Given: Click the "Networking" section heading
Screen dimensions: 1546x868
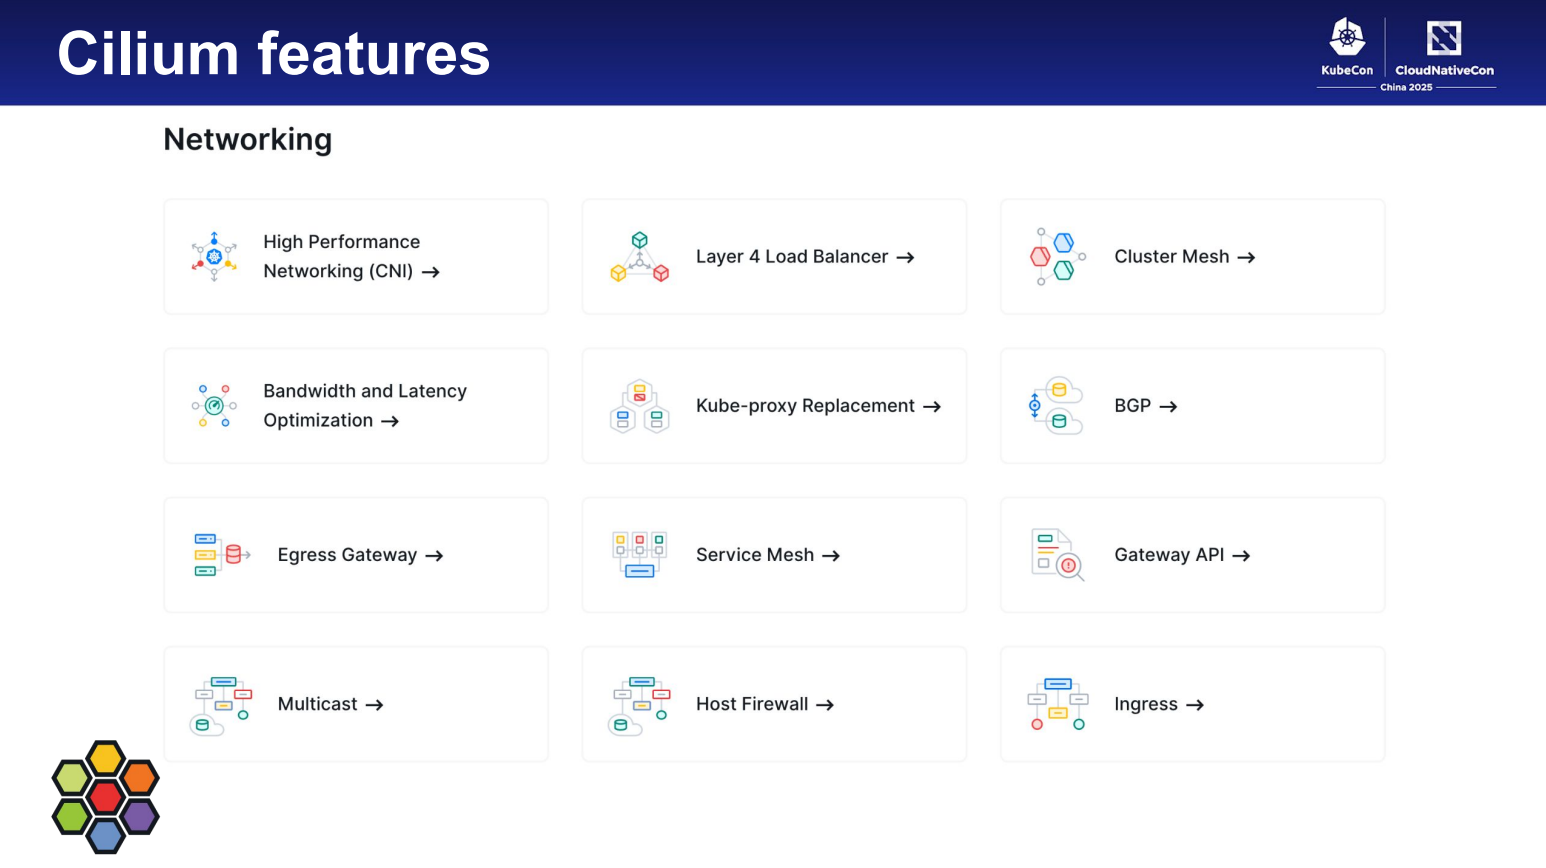Looking at the screenshot, I should pos(248,140).
